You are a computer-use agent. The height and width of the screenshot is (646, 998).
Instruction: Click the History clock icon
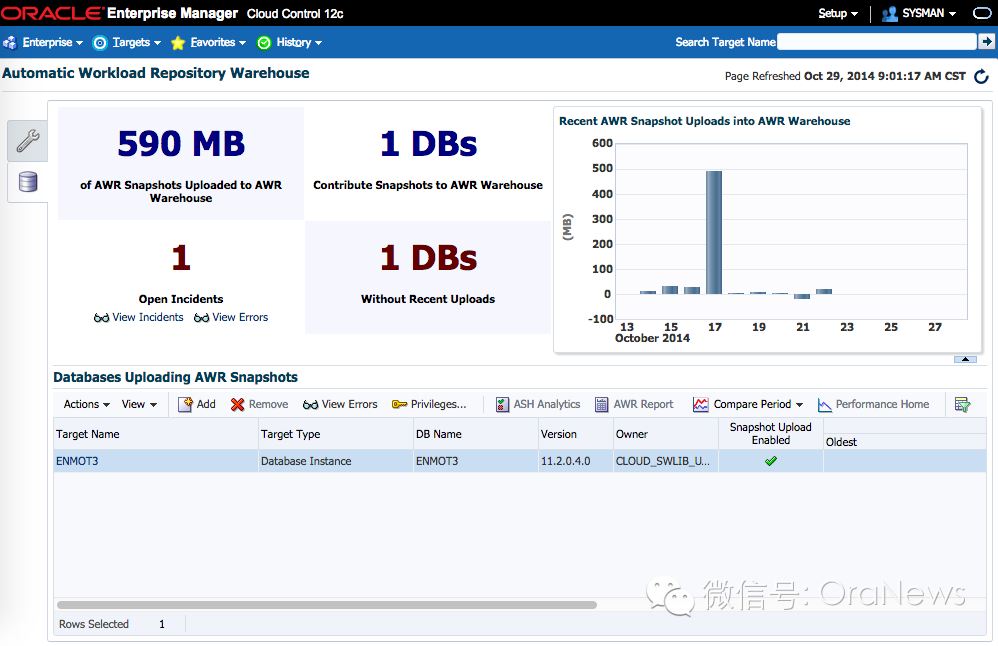pyautogui.click(x=264, y=43)
